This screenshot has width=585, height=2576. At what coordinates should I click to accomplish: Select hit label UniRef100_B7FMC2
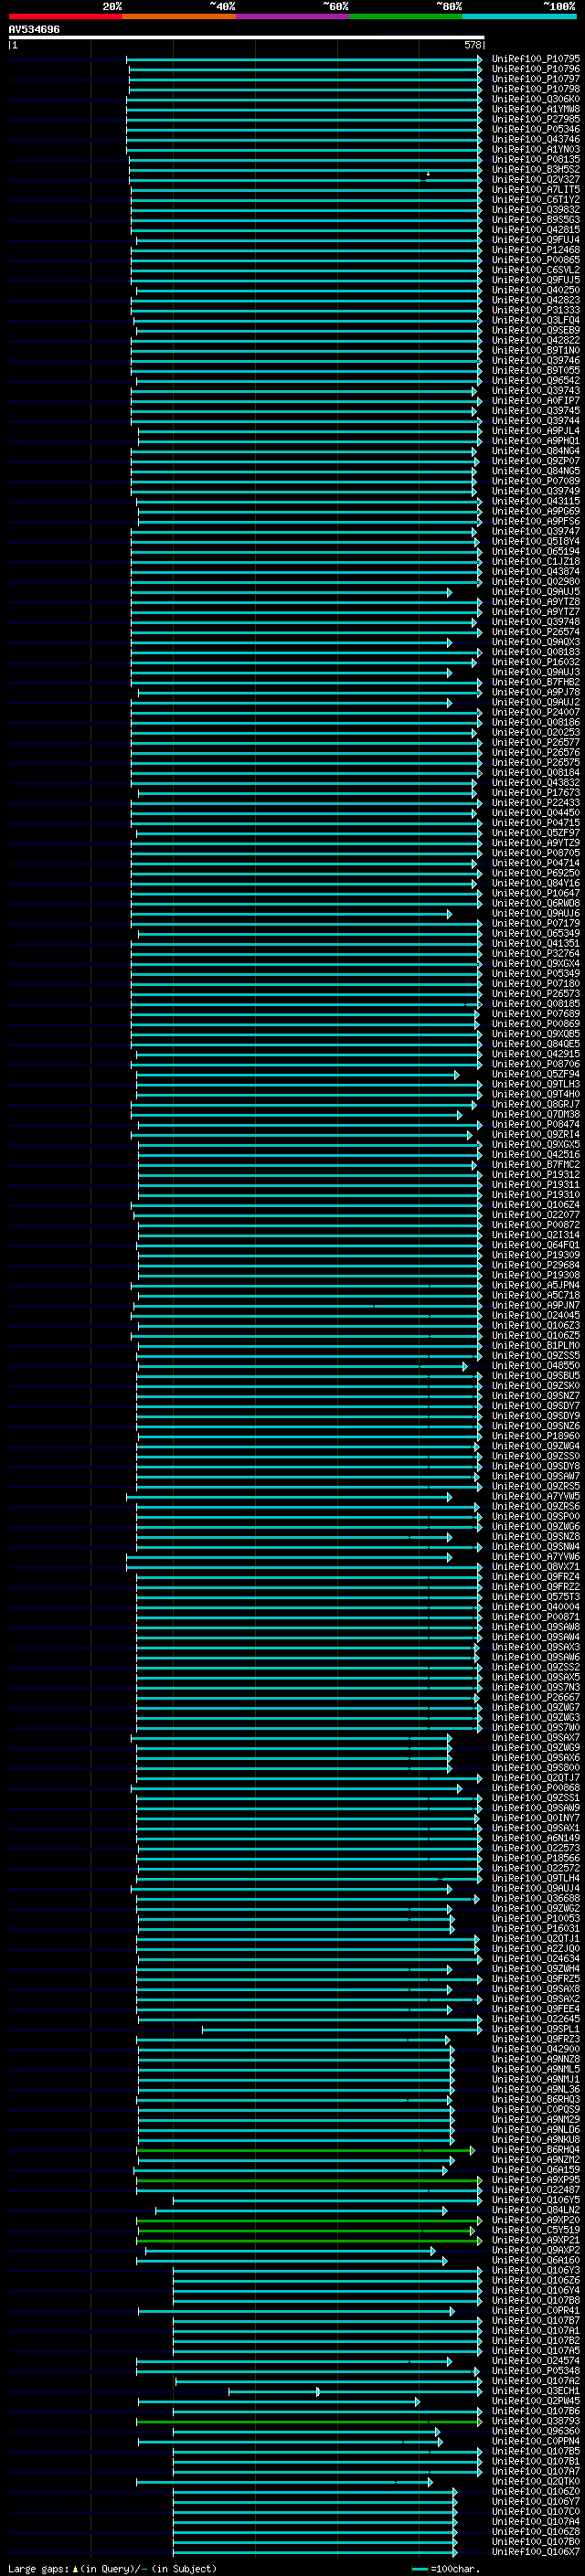[x=535, y=1165]
